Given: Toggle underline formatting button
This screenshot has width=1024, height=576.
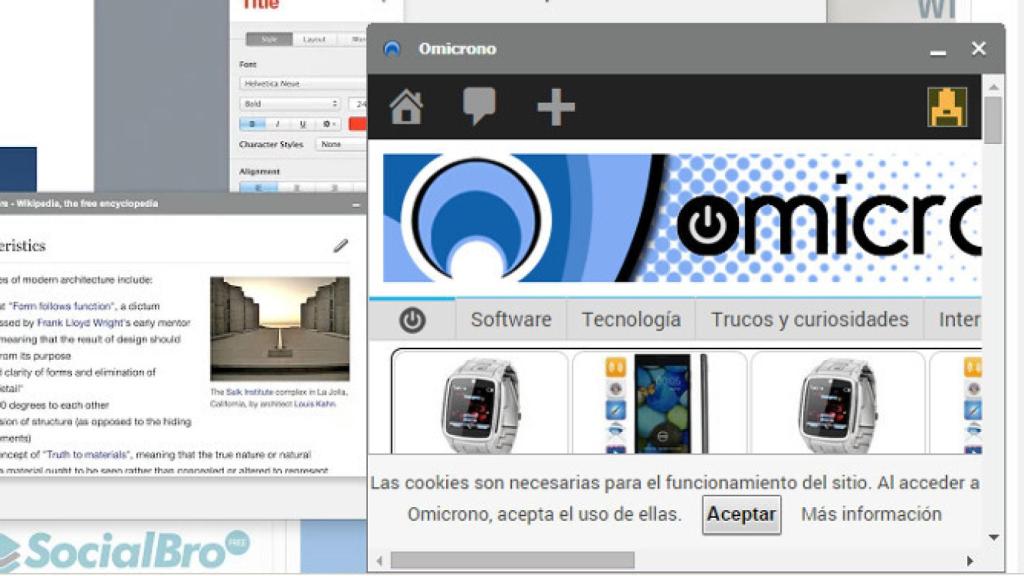Looking at the screenshot, I should point(303,124).
